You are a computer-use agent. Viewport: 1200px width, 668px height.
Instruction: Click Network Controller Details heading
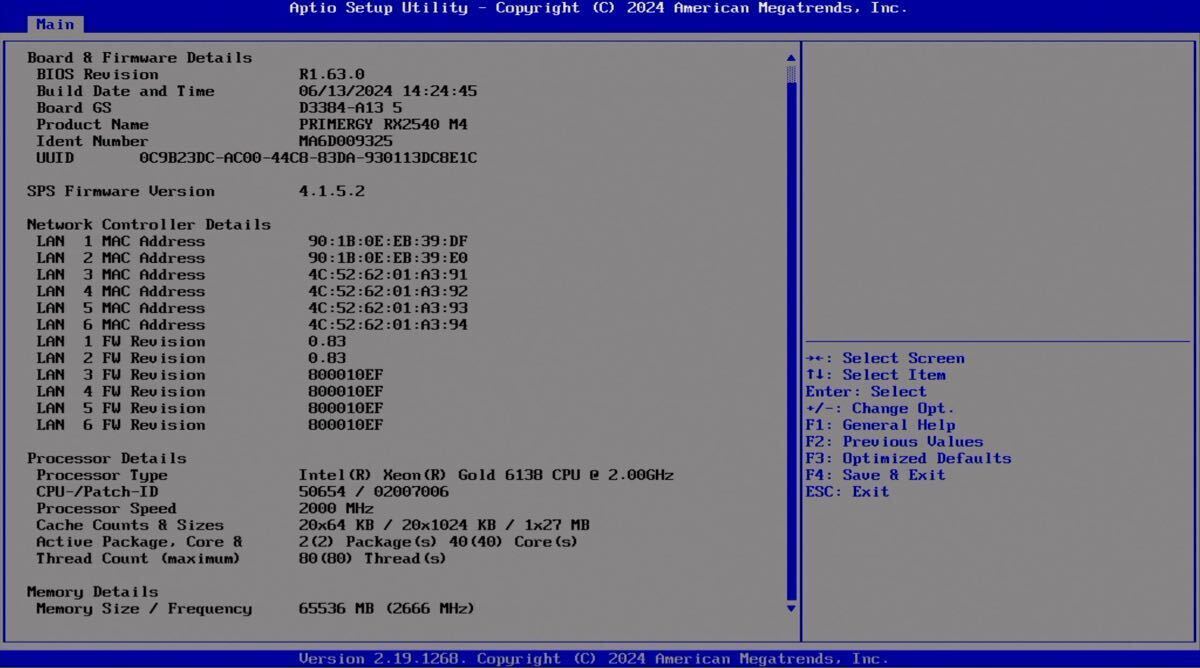click(x=149, y=225)
